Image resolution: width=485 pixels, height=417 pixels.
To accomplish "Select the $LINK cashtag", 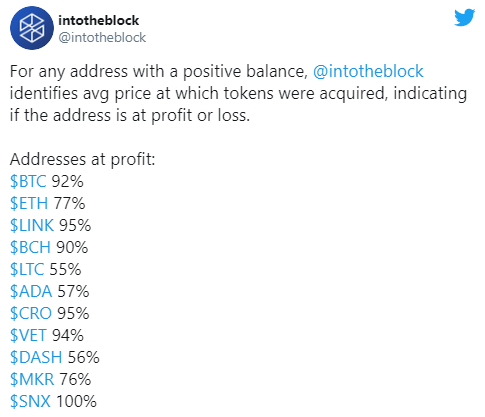I will pyautogui.click(x=32, y=225).
